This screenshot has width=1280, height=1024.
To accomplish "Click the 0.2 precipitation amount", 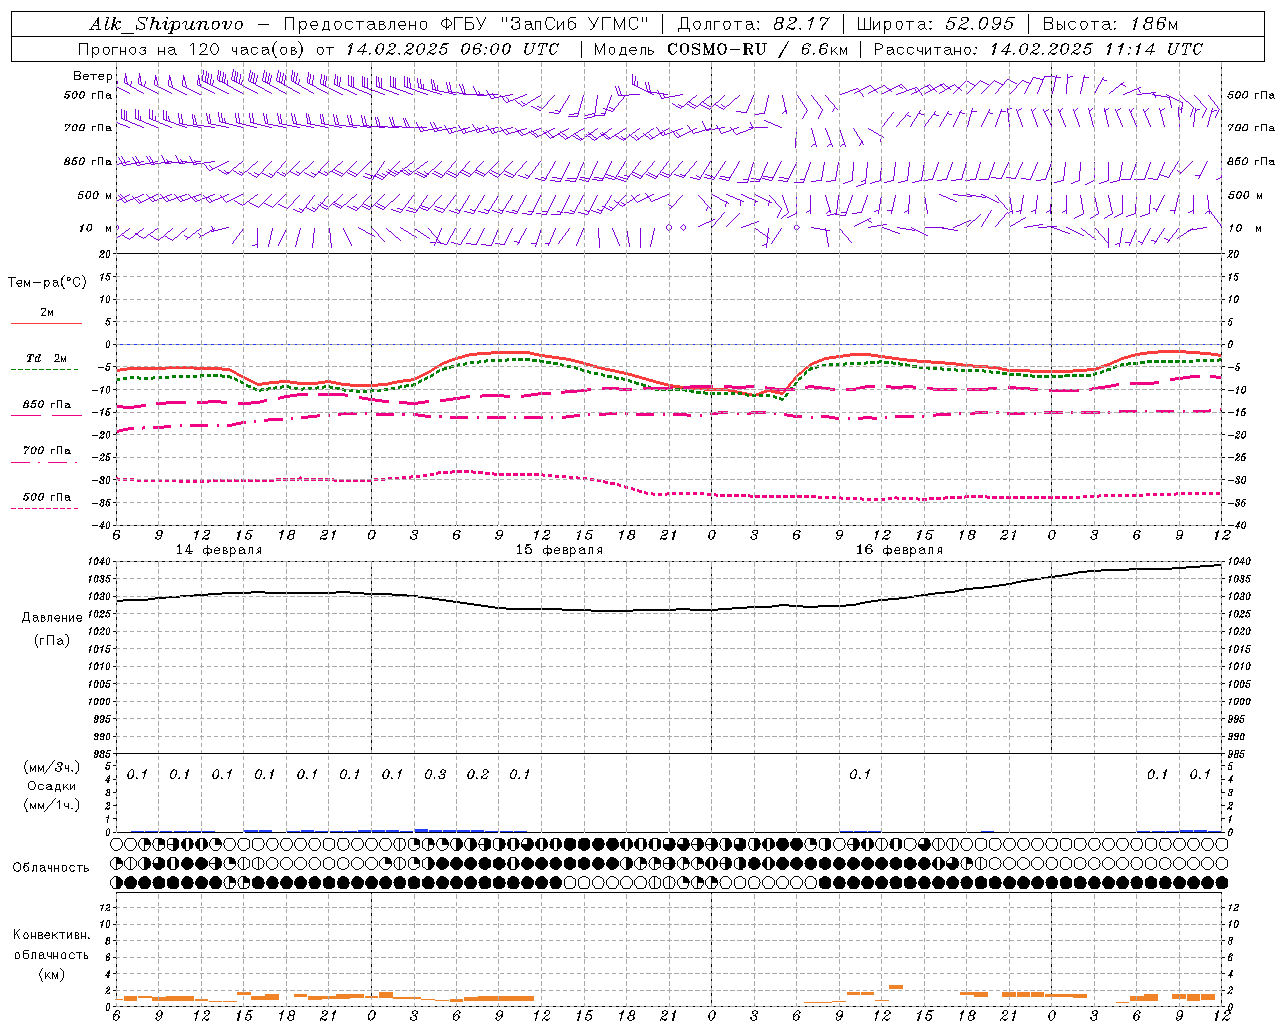I will 478,774.
